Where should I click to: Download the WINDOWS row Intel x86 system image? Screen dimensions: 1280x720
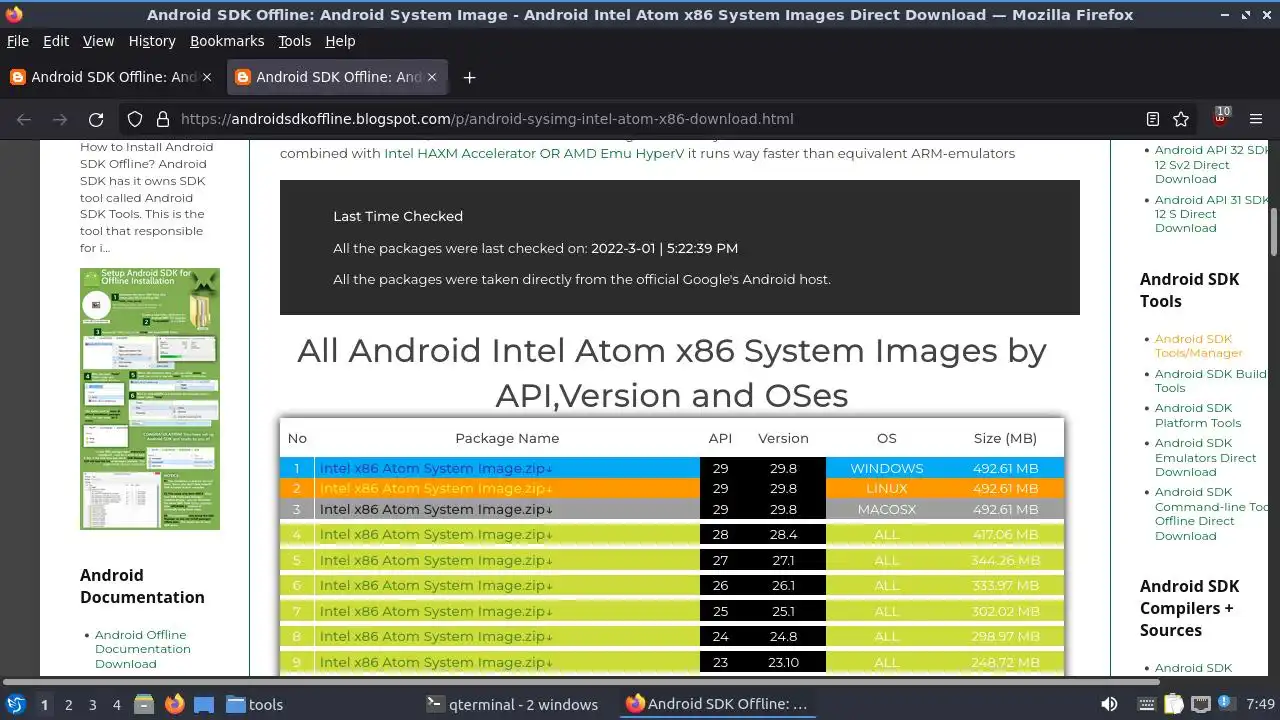click(436, 468)
